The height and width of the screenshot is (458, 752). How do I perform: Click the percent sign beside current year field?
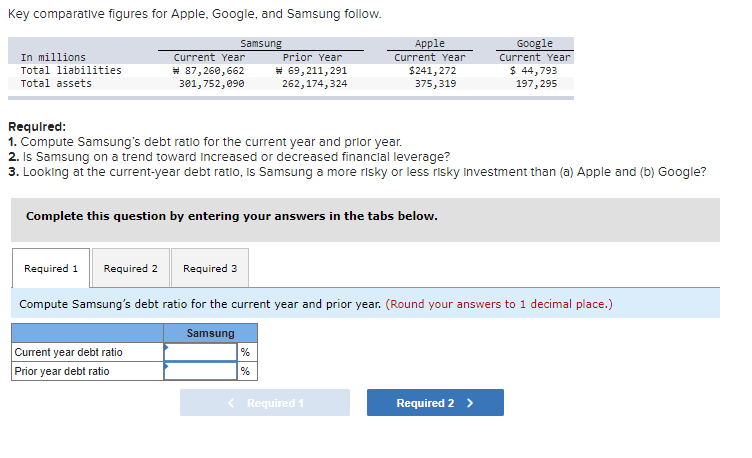(x=245, y=352)
